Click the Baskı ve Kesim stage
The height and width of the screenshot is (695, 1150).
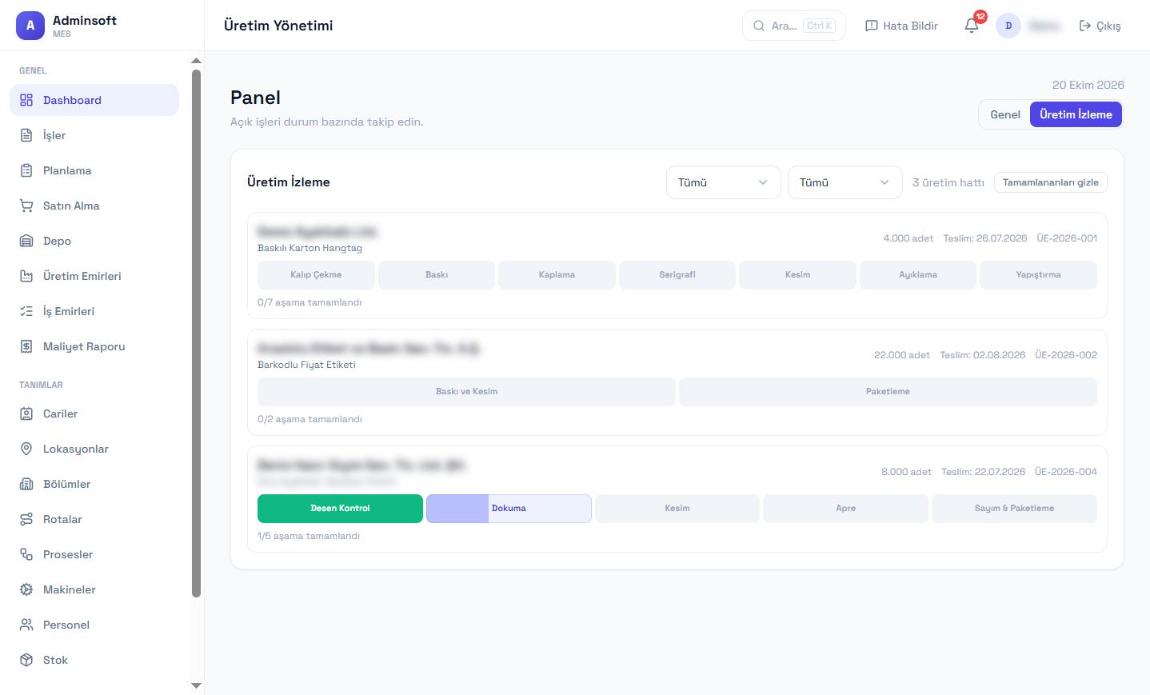[x=466, y=391]
